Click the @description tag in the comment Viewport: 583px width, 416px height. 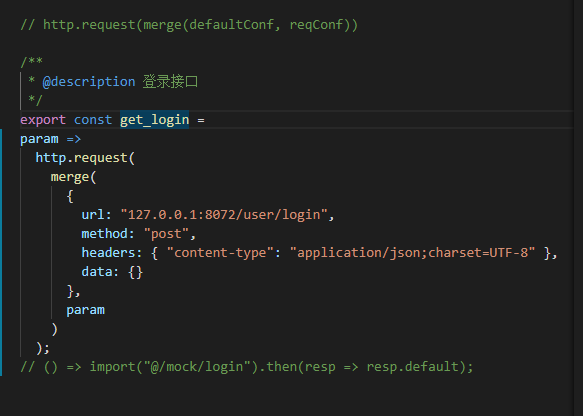pos(89,82)
